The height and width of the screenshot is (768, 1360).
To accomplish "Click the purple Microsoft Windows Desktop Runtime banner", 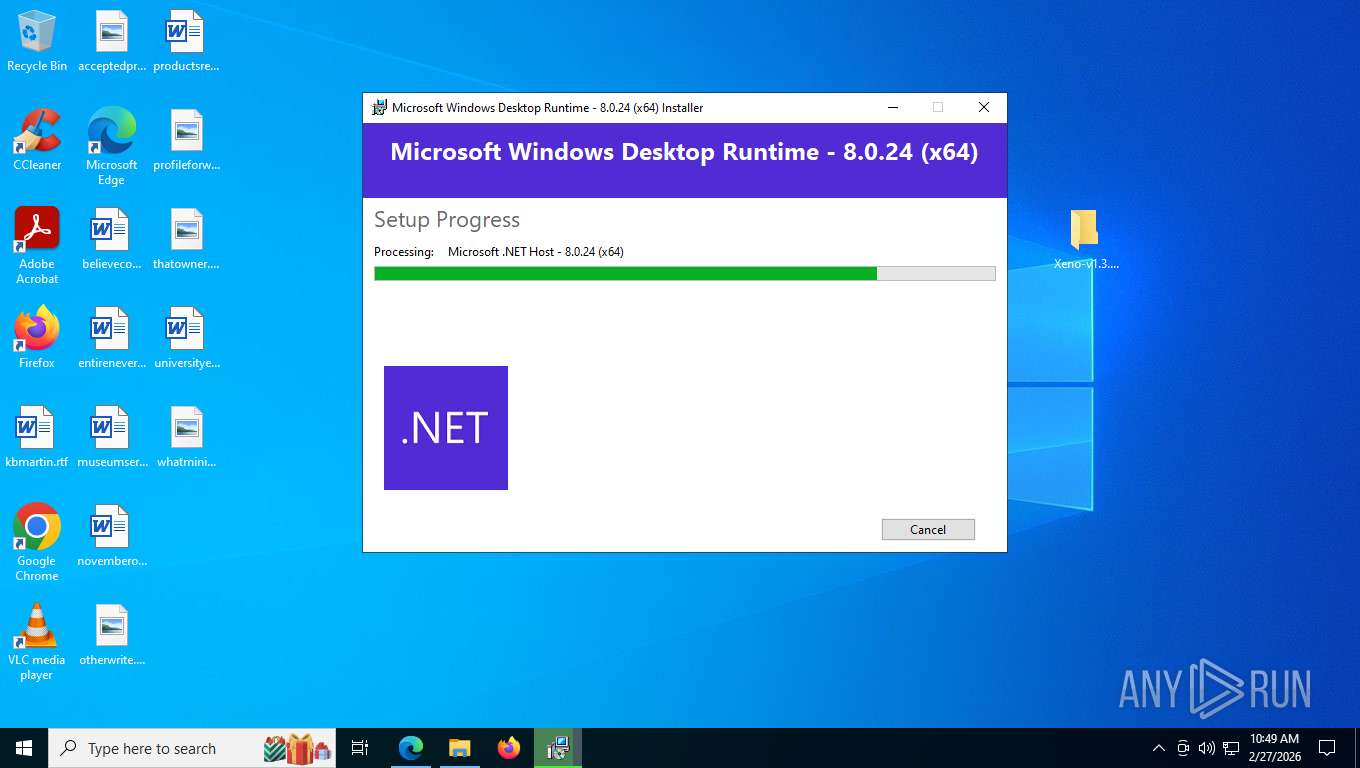I will 685,160.
